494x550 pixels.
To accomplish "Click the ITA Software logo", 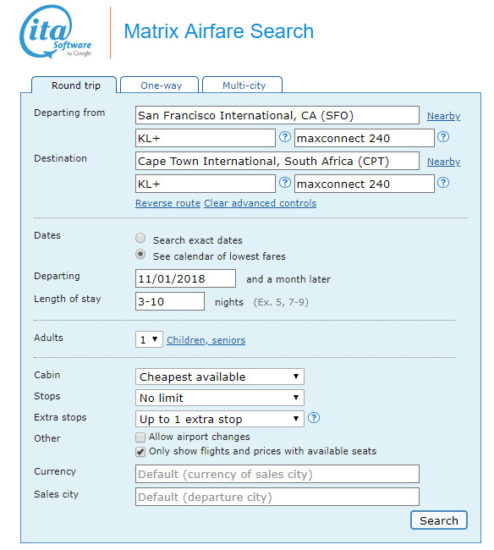I will point(55,32).
